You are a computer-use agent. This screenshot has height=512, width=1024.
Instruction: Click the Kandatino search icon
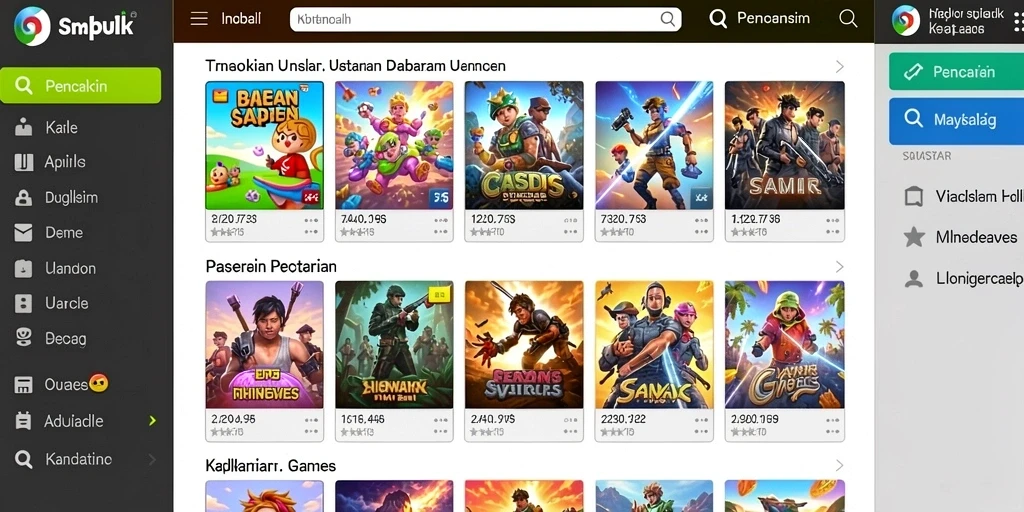tap(24, 460)
